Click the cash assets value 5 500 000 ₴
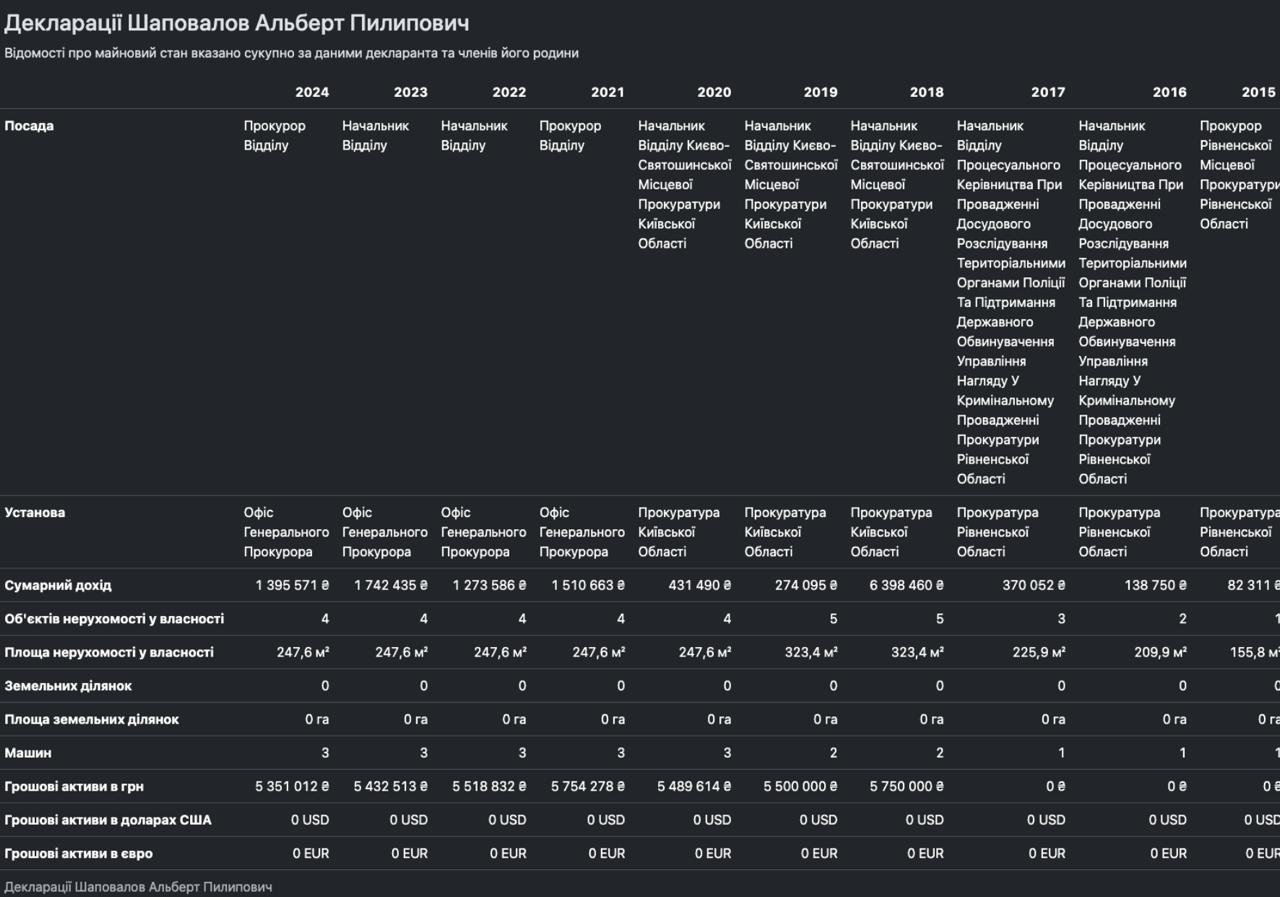The width and height of the screenshot is (1280, 897). point(800,786)
